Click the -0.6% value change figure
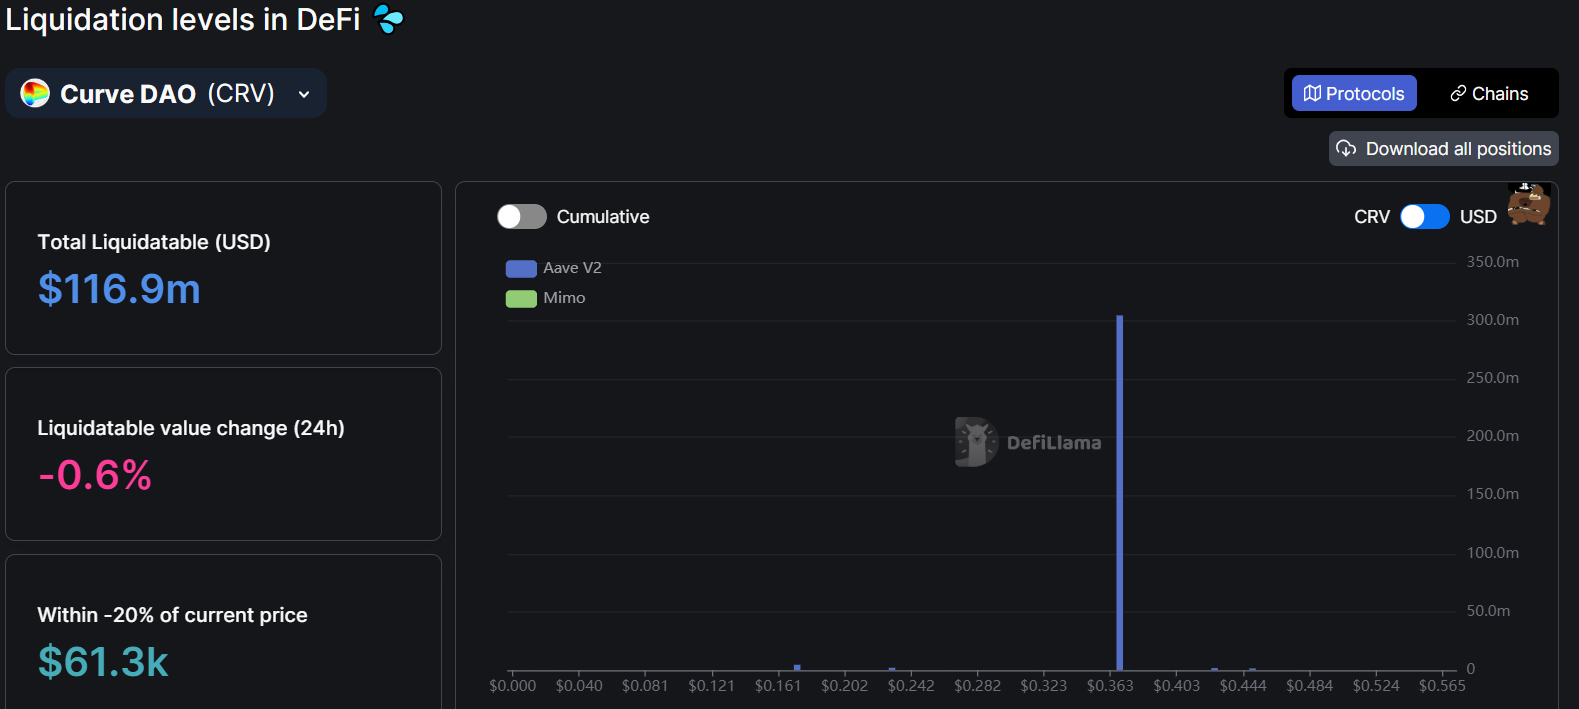 pos(95,475)
